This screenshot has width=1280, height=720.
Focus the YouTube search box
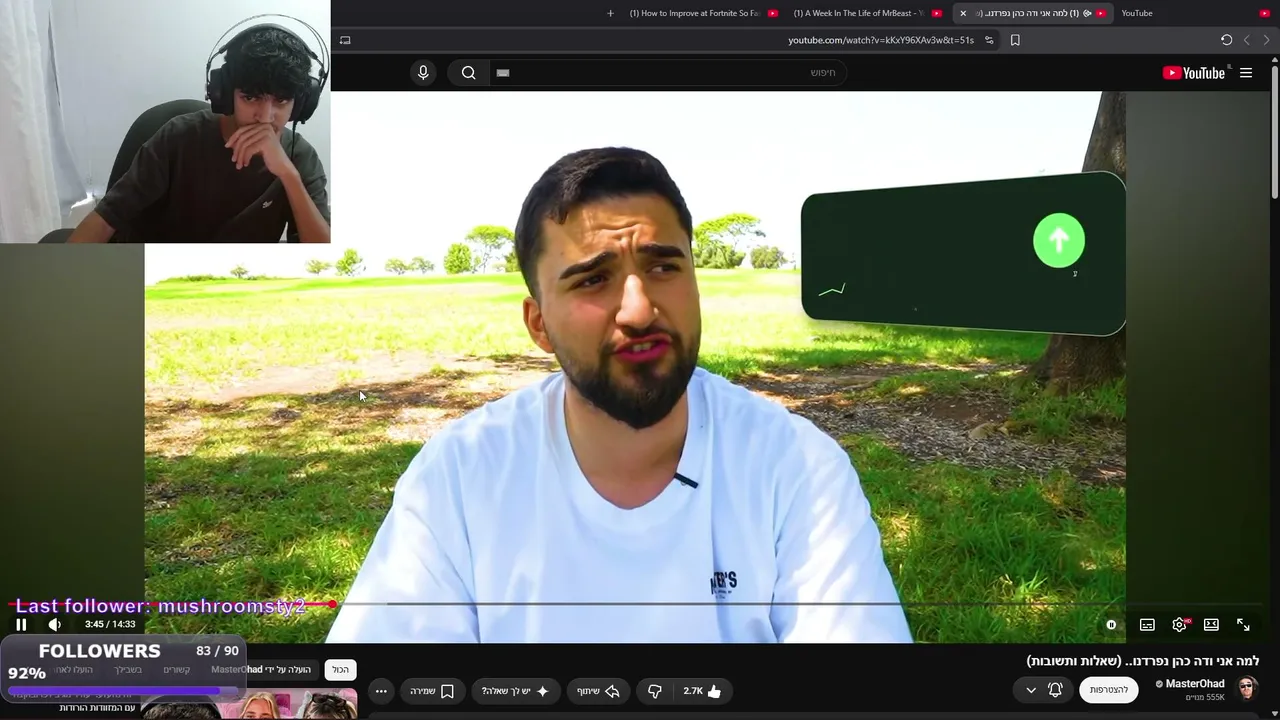(x=667, y=72)
